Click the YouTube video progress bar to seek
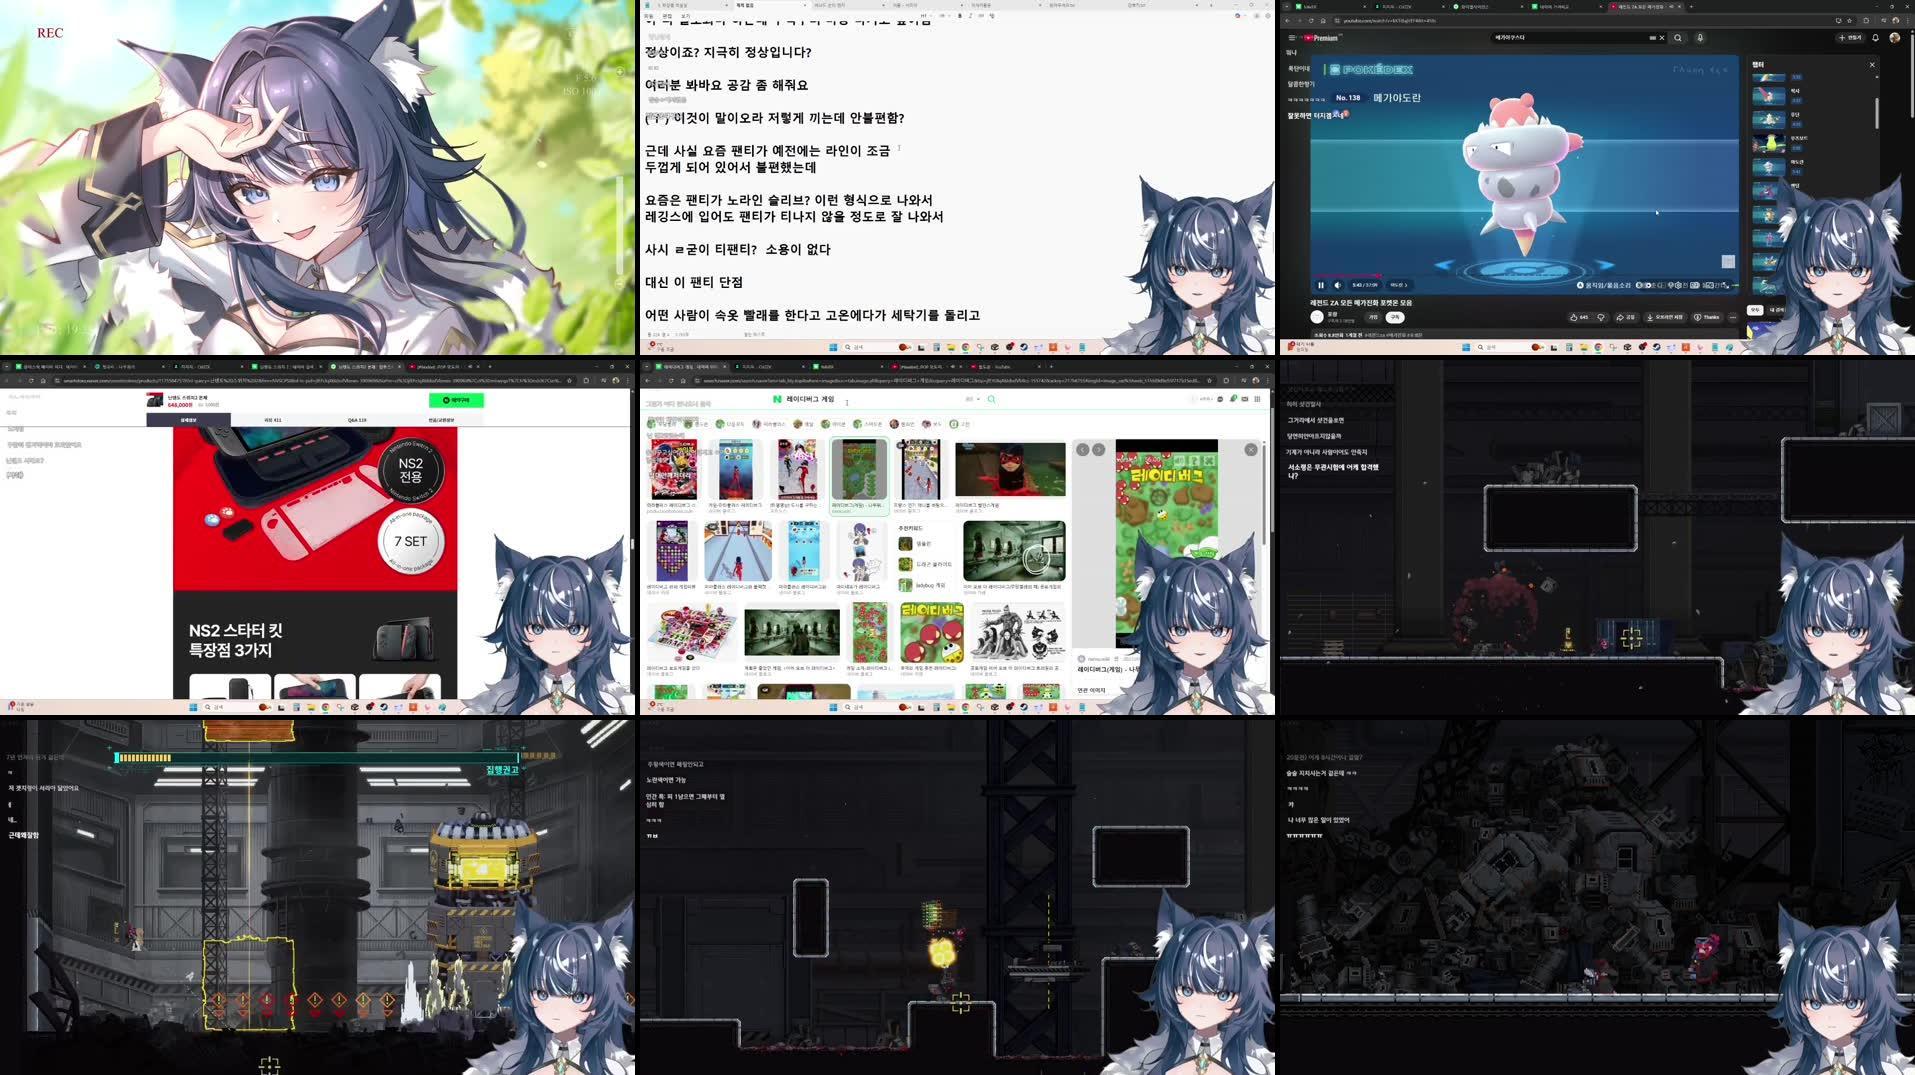 pyautogui.click(x=1500, y=275)
